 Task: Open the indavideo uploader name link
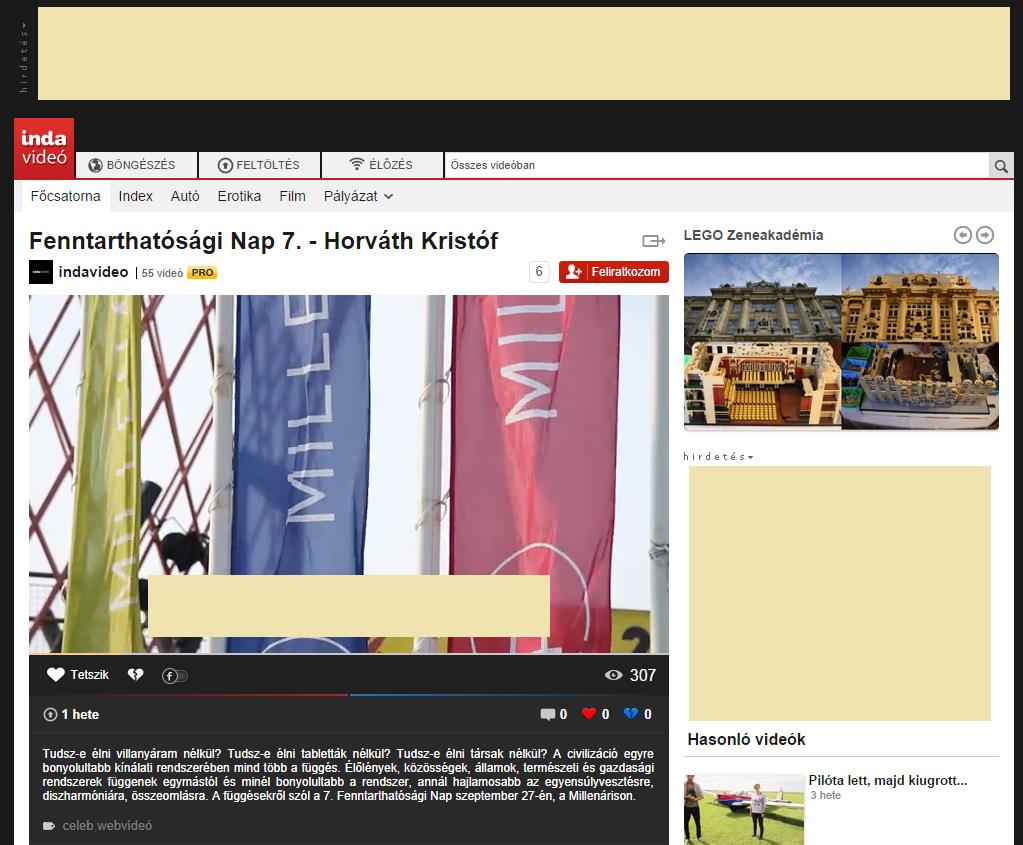(x=93, y=272)
